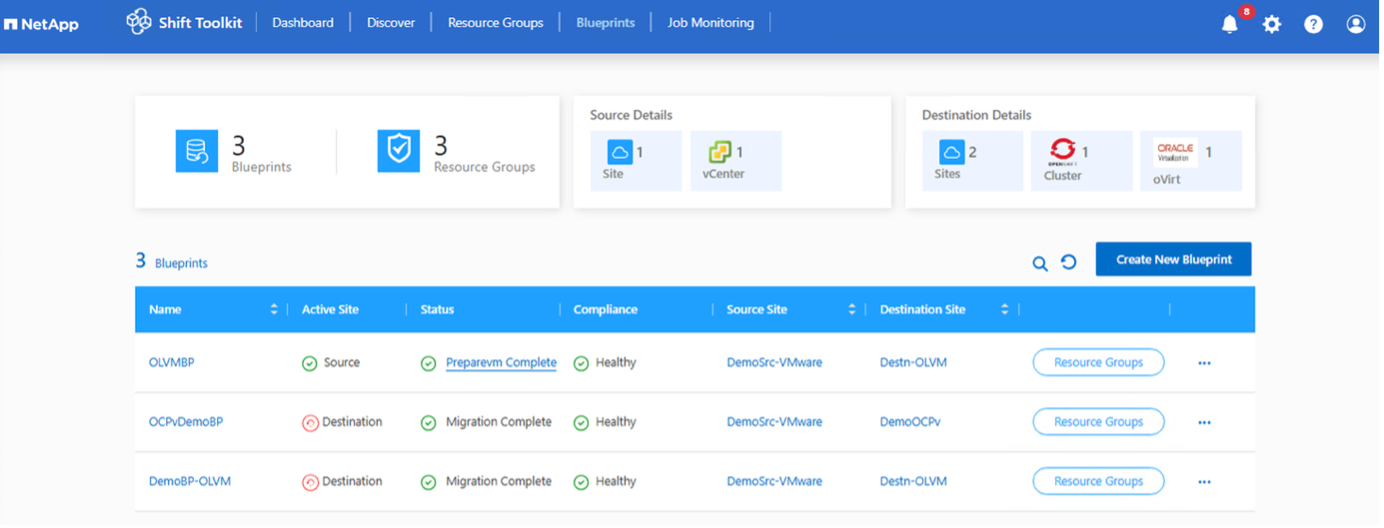This screenshot has width=1384, height=528.
Task: Sort table by Source Site column
Action: [852, 310]
